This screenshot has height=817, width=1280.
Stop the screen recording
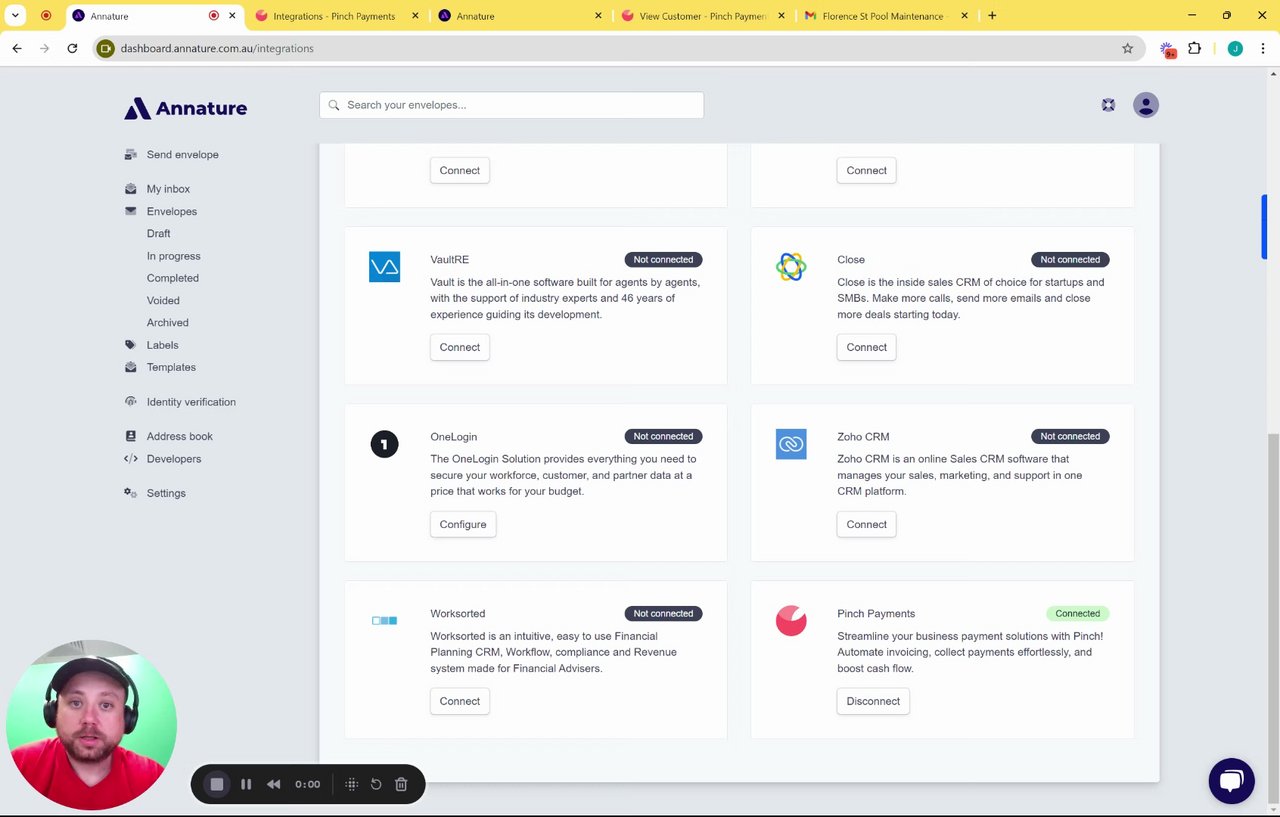pyautogui.click(x=217, y=785)
